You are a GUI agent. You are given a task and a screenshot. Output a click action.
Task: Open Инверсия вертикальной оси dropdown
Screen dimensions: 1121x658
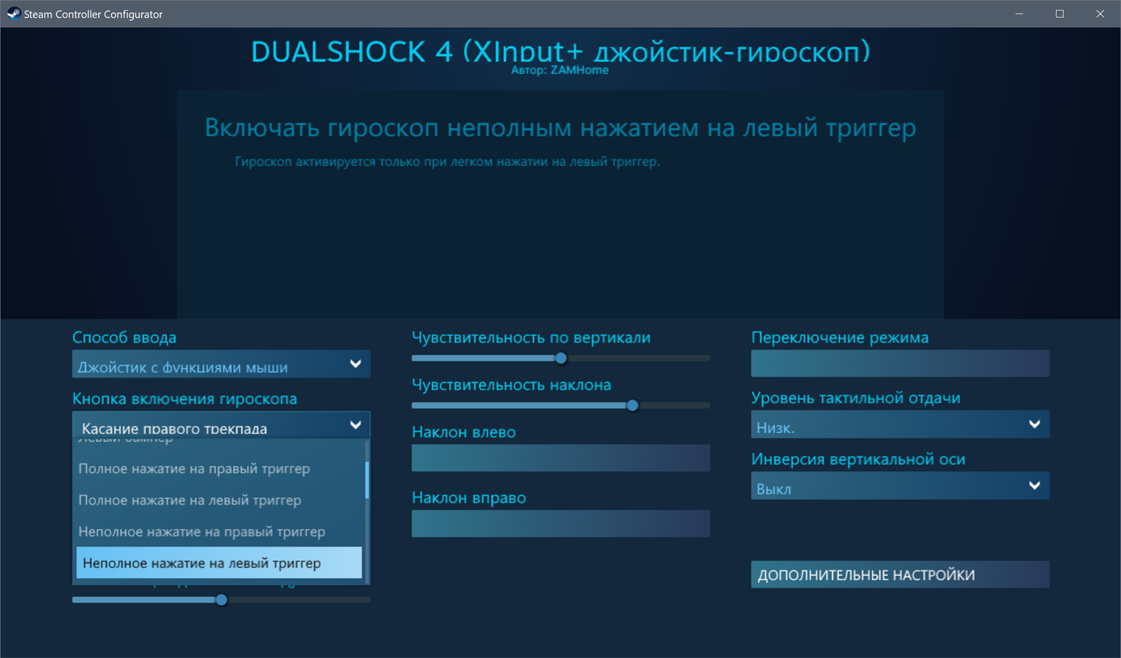[900, 486]
